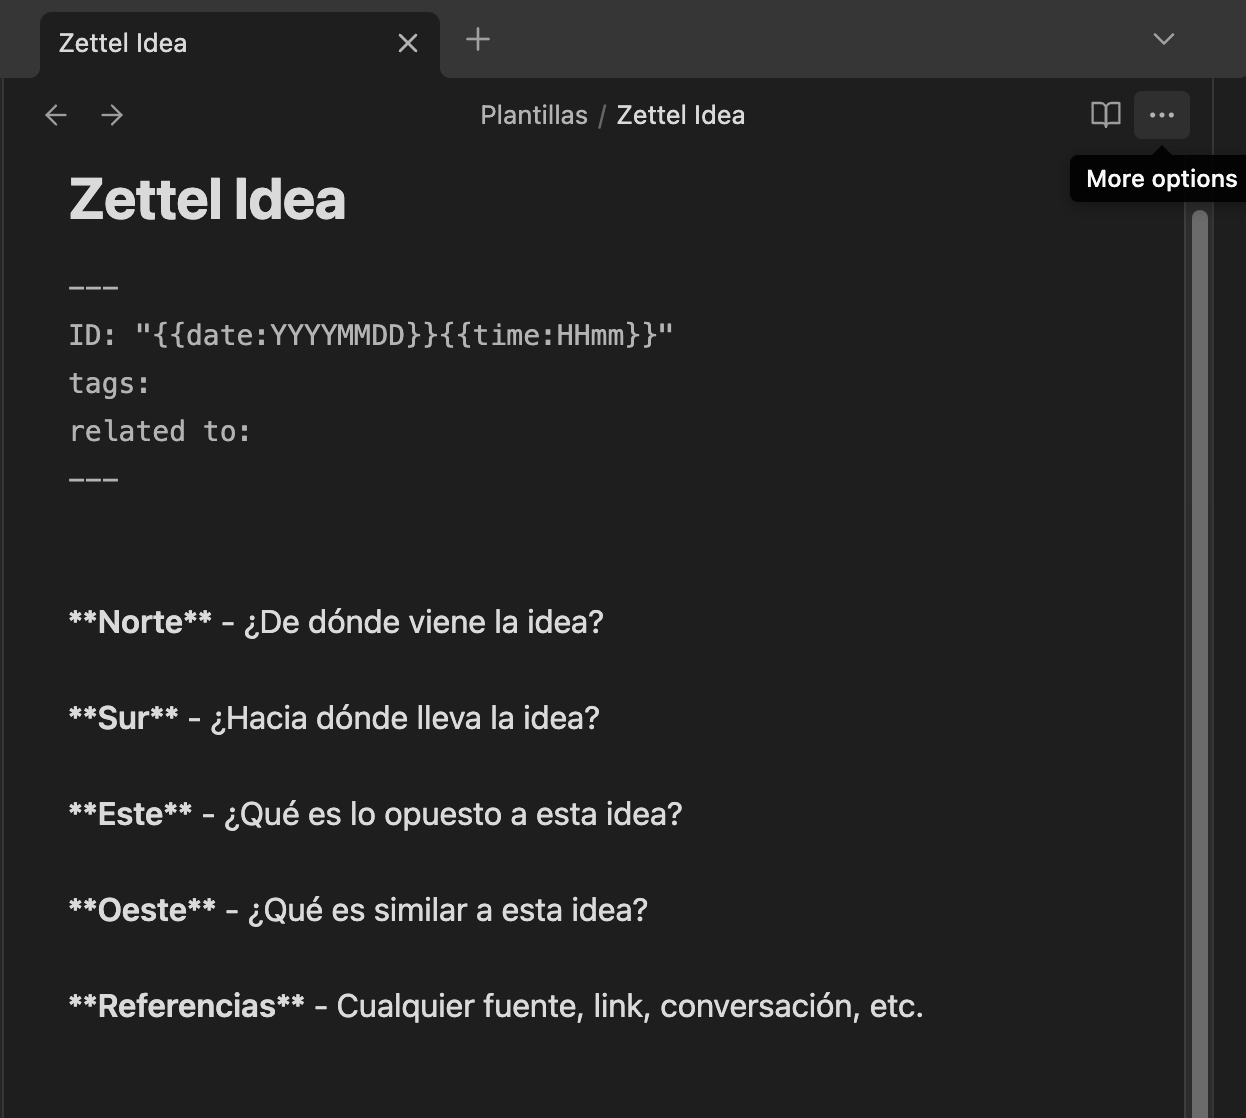Place cursor on the tags property line

tap(110, 383)
